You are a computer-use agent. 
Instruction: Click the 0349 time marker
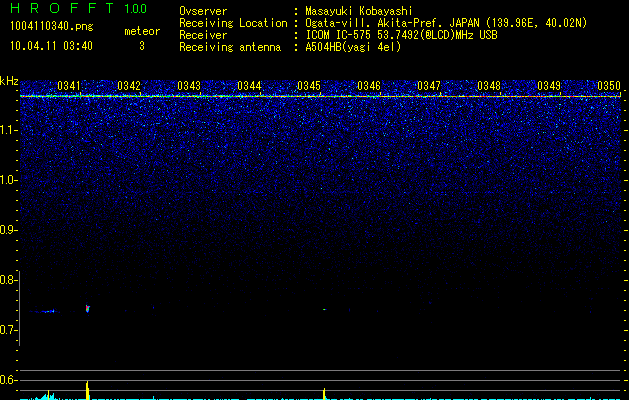tap(549, 86)
